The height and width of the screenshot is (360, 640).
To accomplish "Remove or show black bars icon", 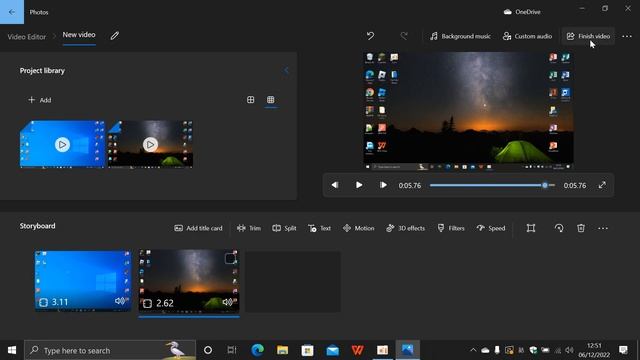I will [x=531, y=228].
